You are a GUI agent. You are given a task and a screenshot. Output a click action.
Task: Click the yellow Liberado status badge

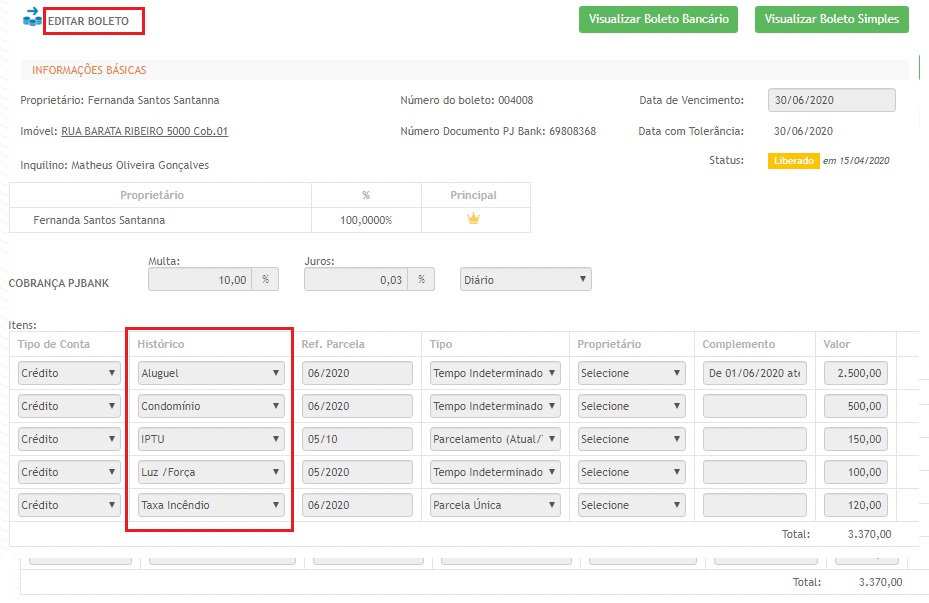(x=793, y=161)
